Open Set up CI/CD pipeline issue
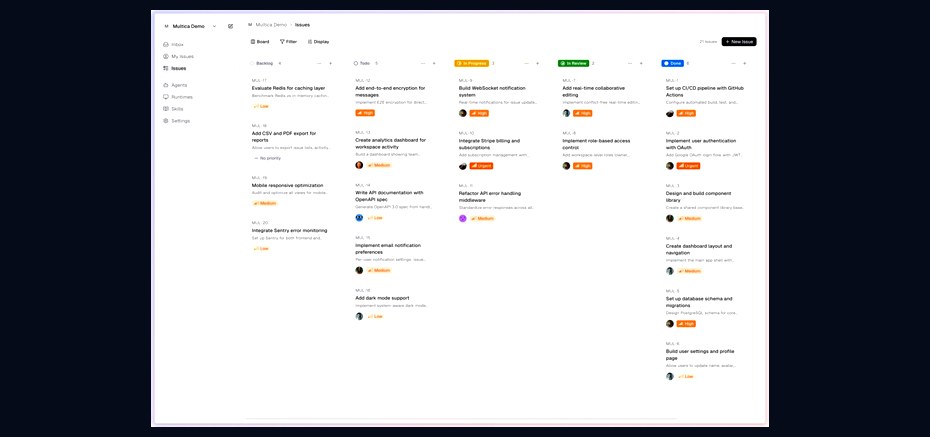This screenshot has height=437, width=930. click(705, 91)
